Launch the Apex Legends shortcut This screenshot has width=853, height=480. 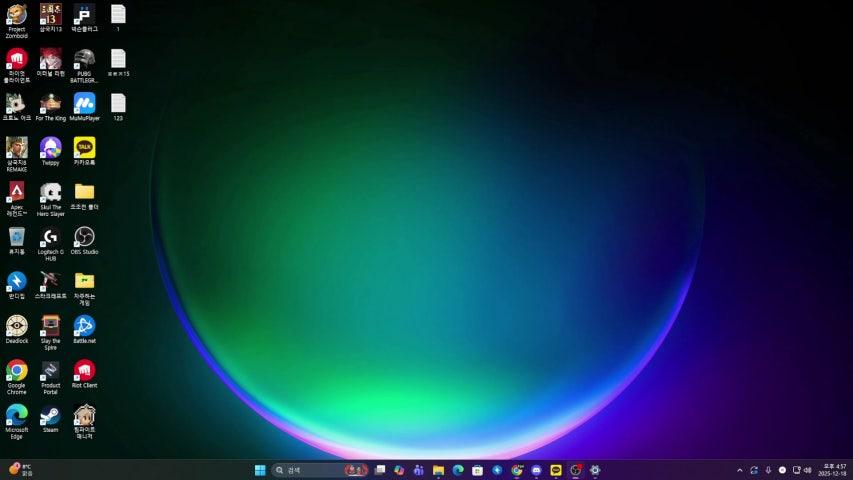point(17,199)
